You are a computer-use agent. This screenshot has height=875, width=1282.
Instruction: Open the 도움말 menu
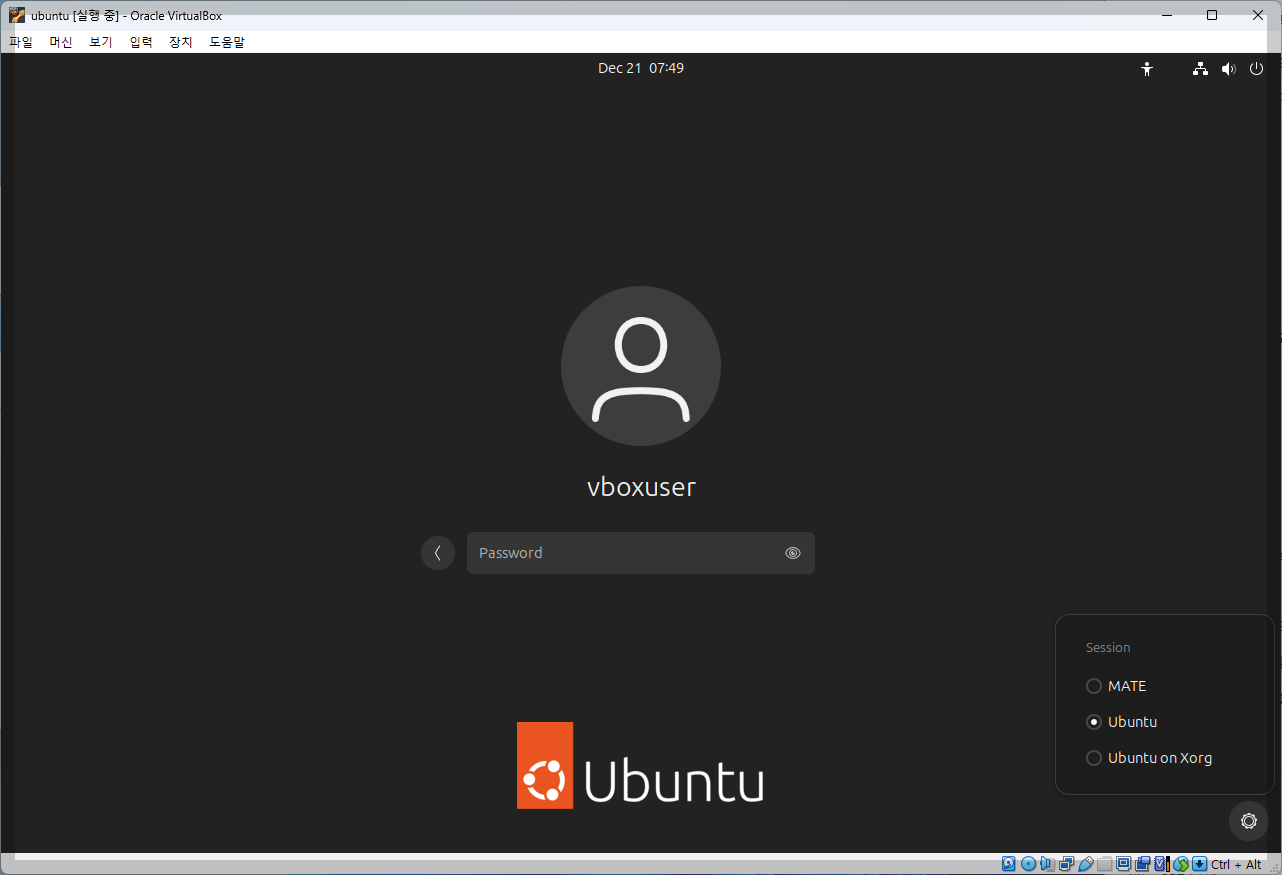(x=227, y=42)
